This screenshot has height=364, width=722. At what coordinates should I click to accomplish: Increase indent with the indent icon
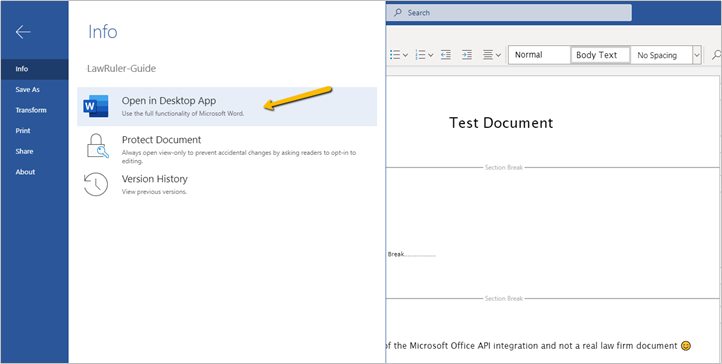[x=467, y=55]
